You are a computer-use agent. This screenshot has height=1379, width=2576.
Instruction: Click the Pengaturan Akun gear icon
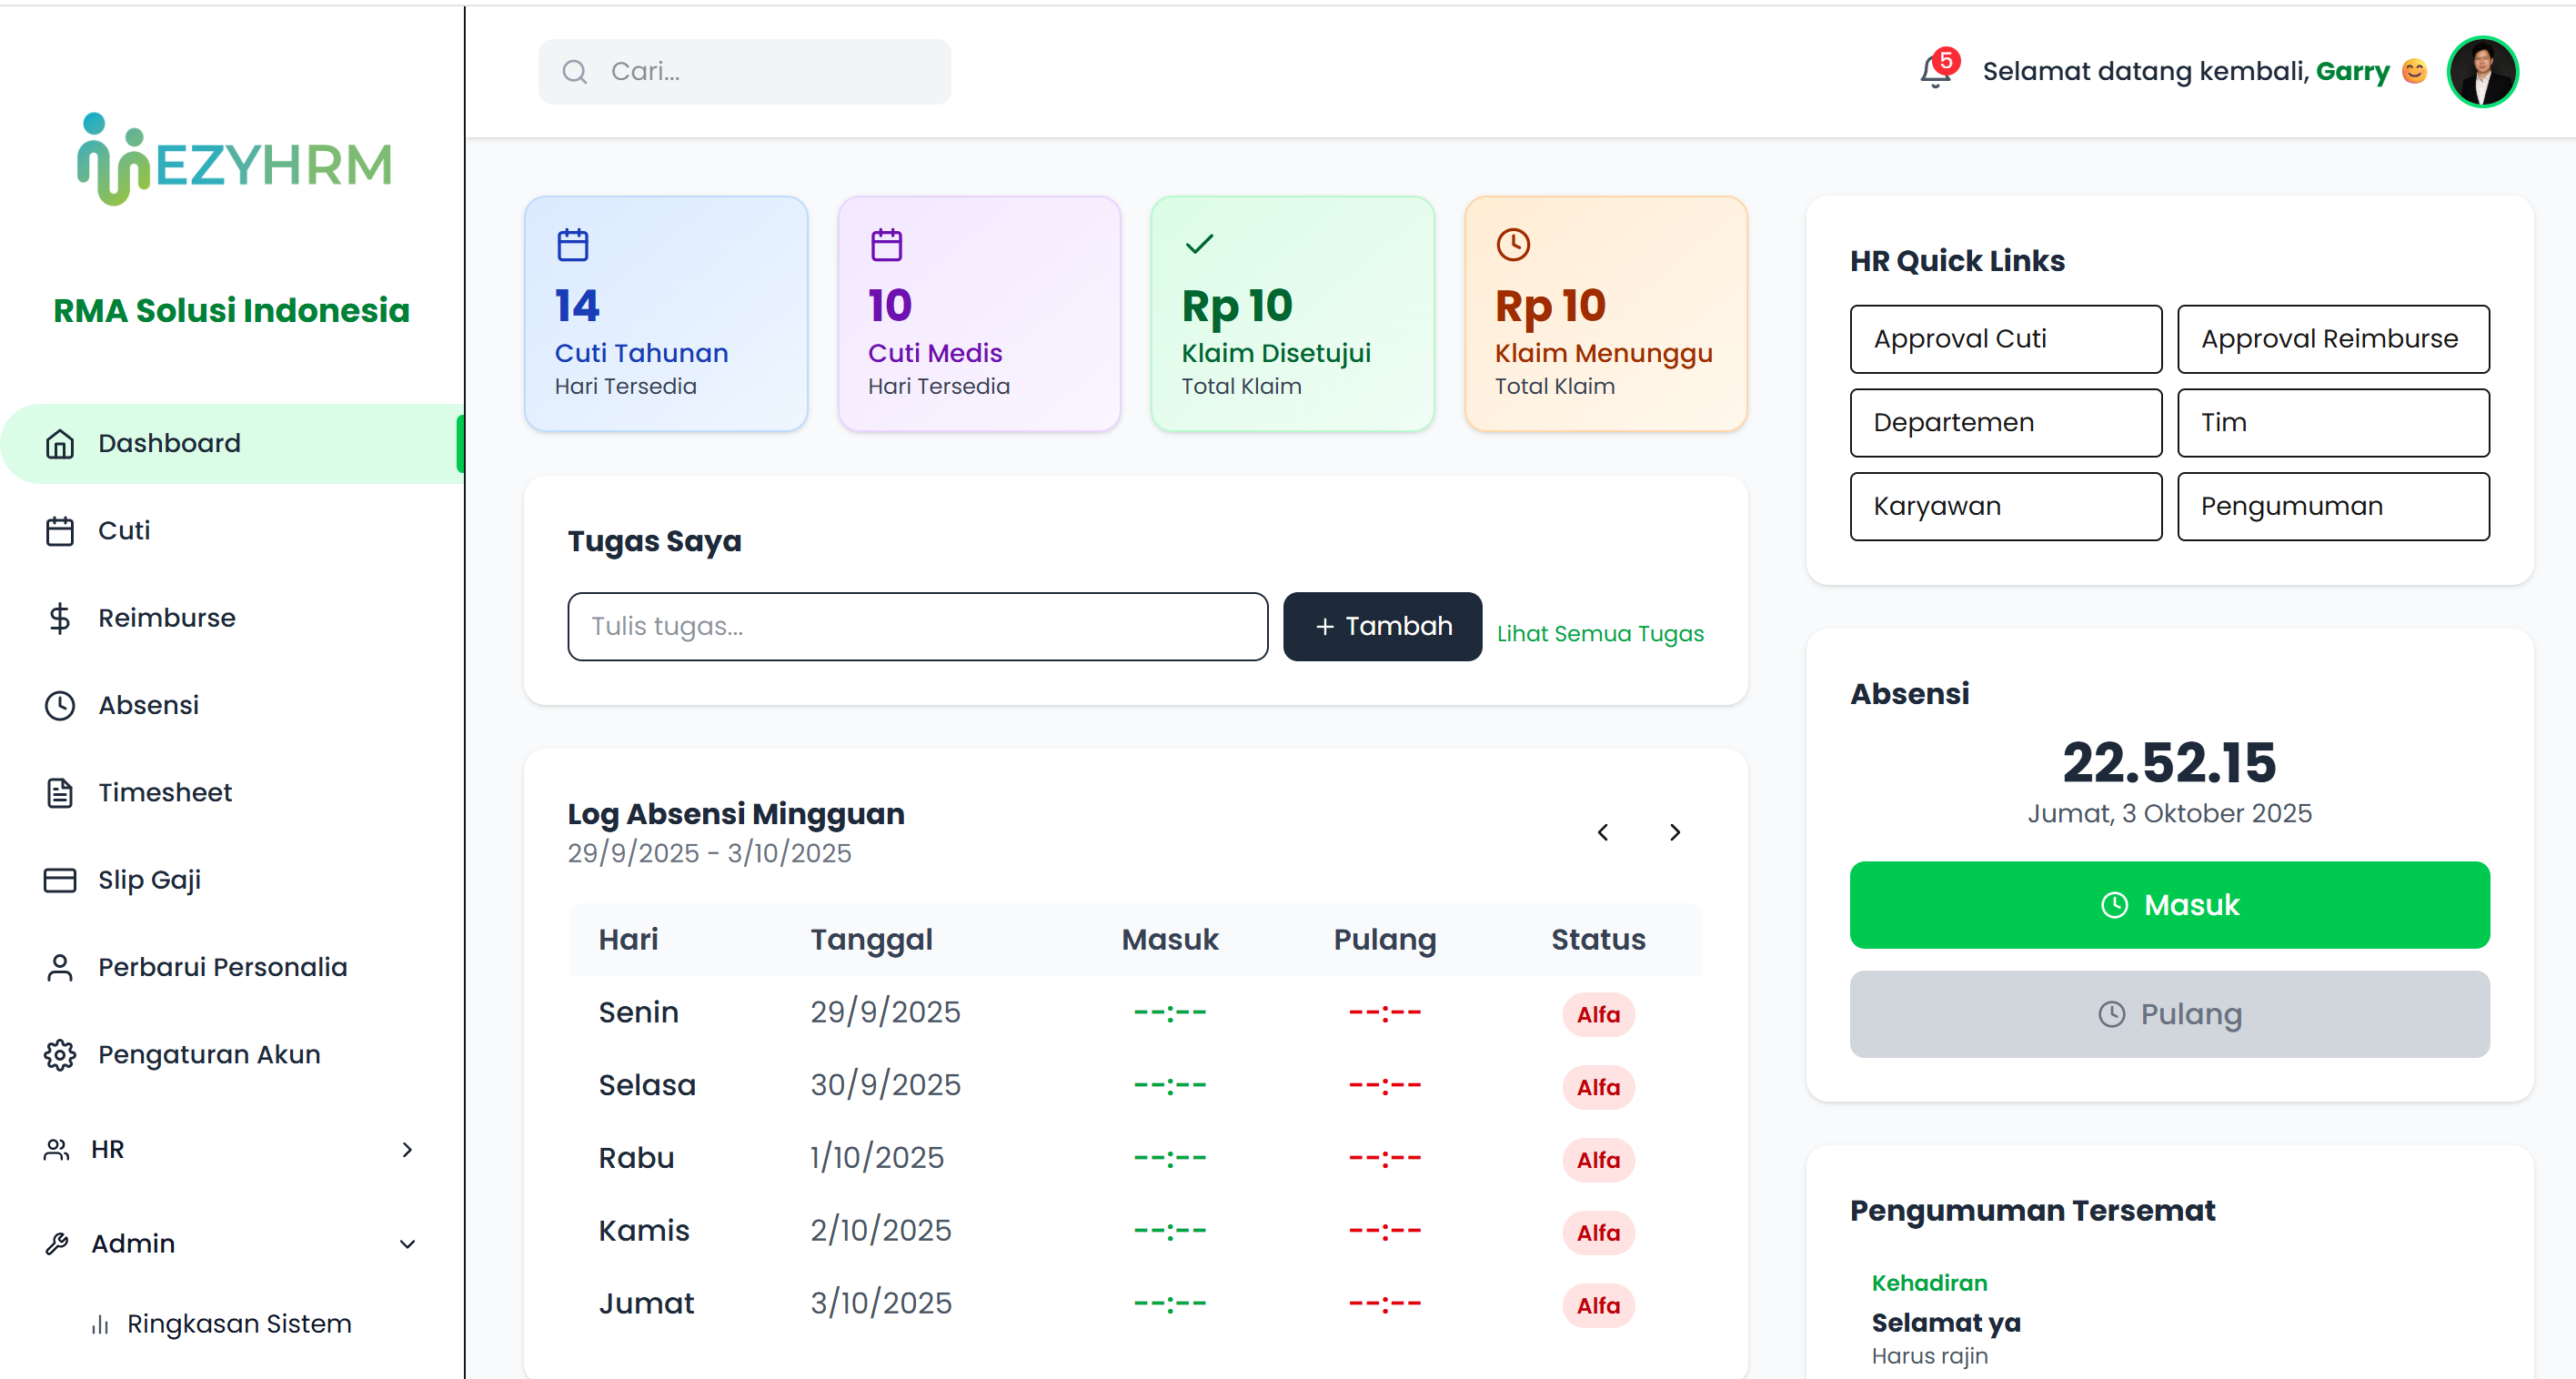point(58,1054)
